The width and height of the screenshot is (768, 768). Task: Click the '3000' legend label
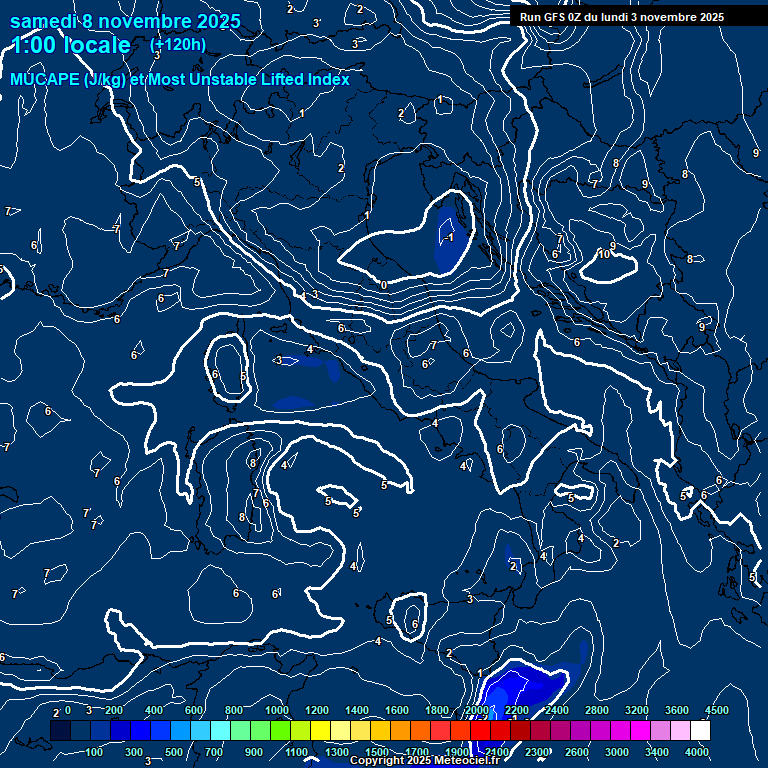[617, 752]
